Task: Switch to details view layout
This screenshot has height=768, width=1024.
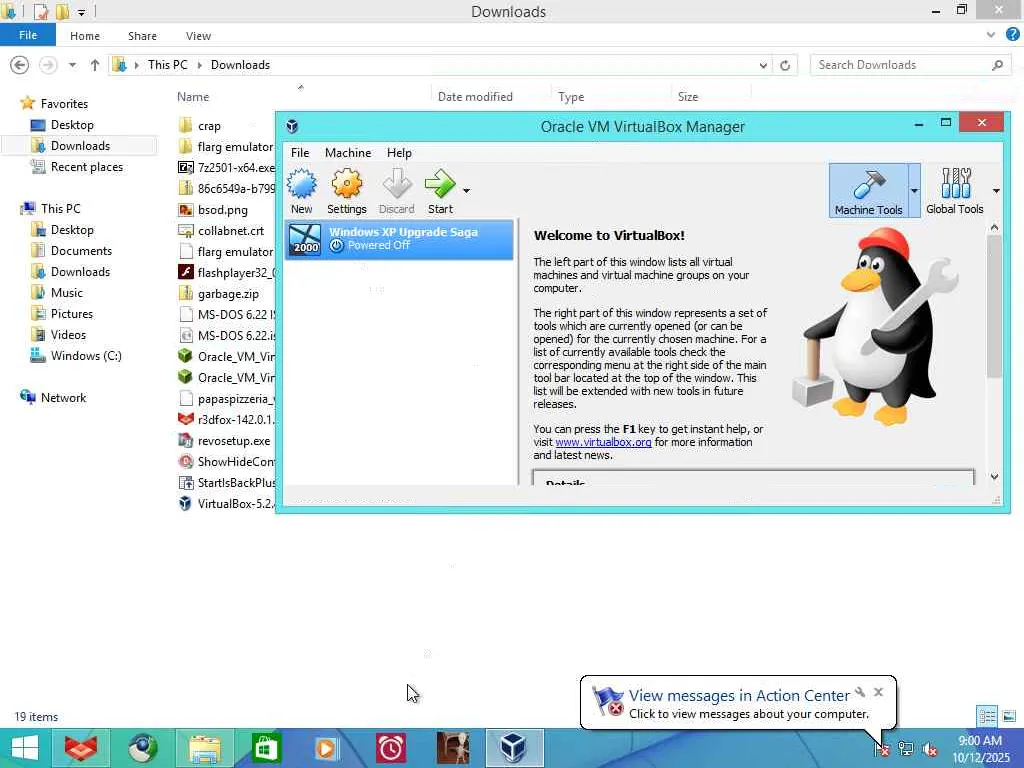Action: [987, 716]
